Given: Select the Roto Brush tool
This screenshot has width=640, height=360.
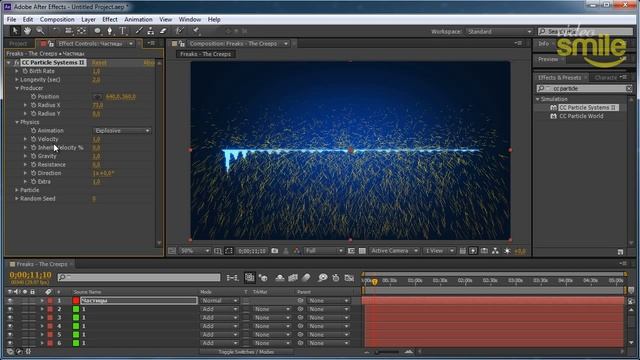Looking at the screenshot, I should click(x=179, y=31).
